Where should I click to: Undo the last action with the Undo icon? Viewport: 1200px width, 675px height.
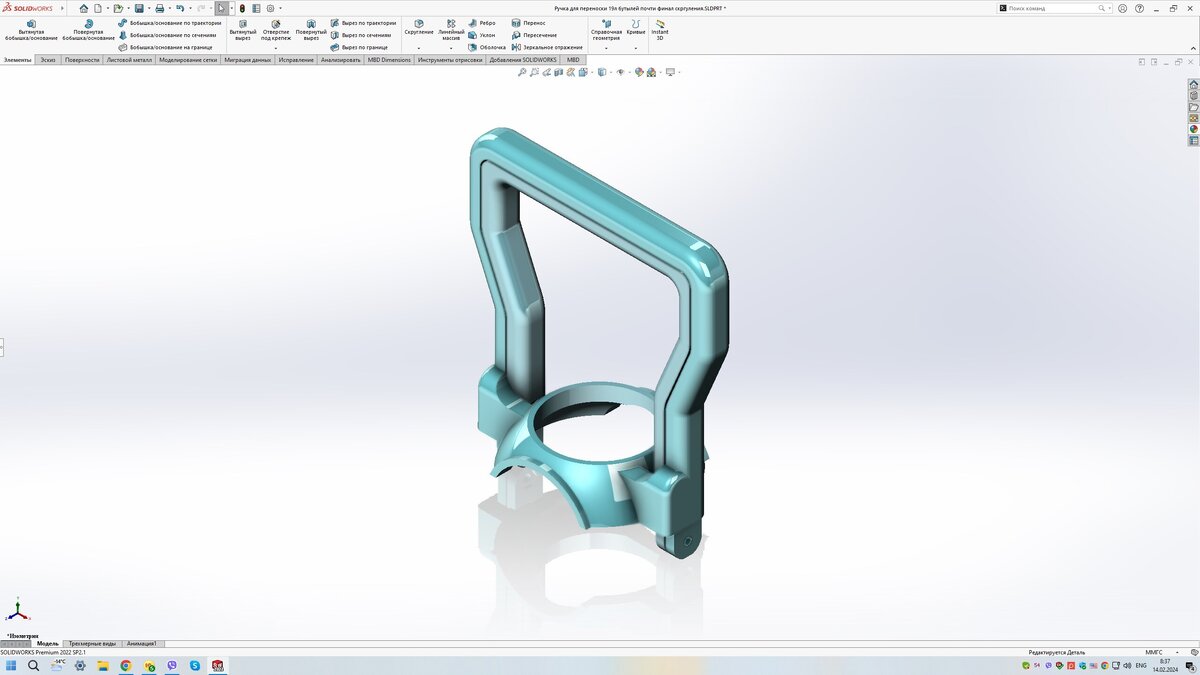(x=179, y=8)
